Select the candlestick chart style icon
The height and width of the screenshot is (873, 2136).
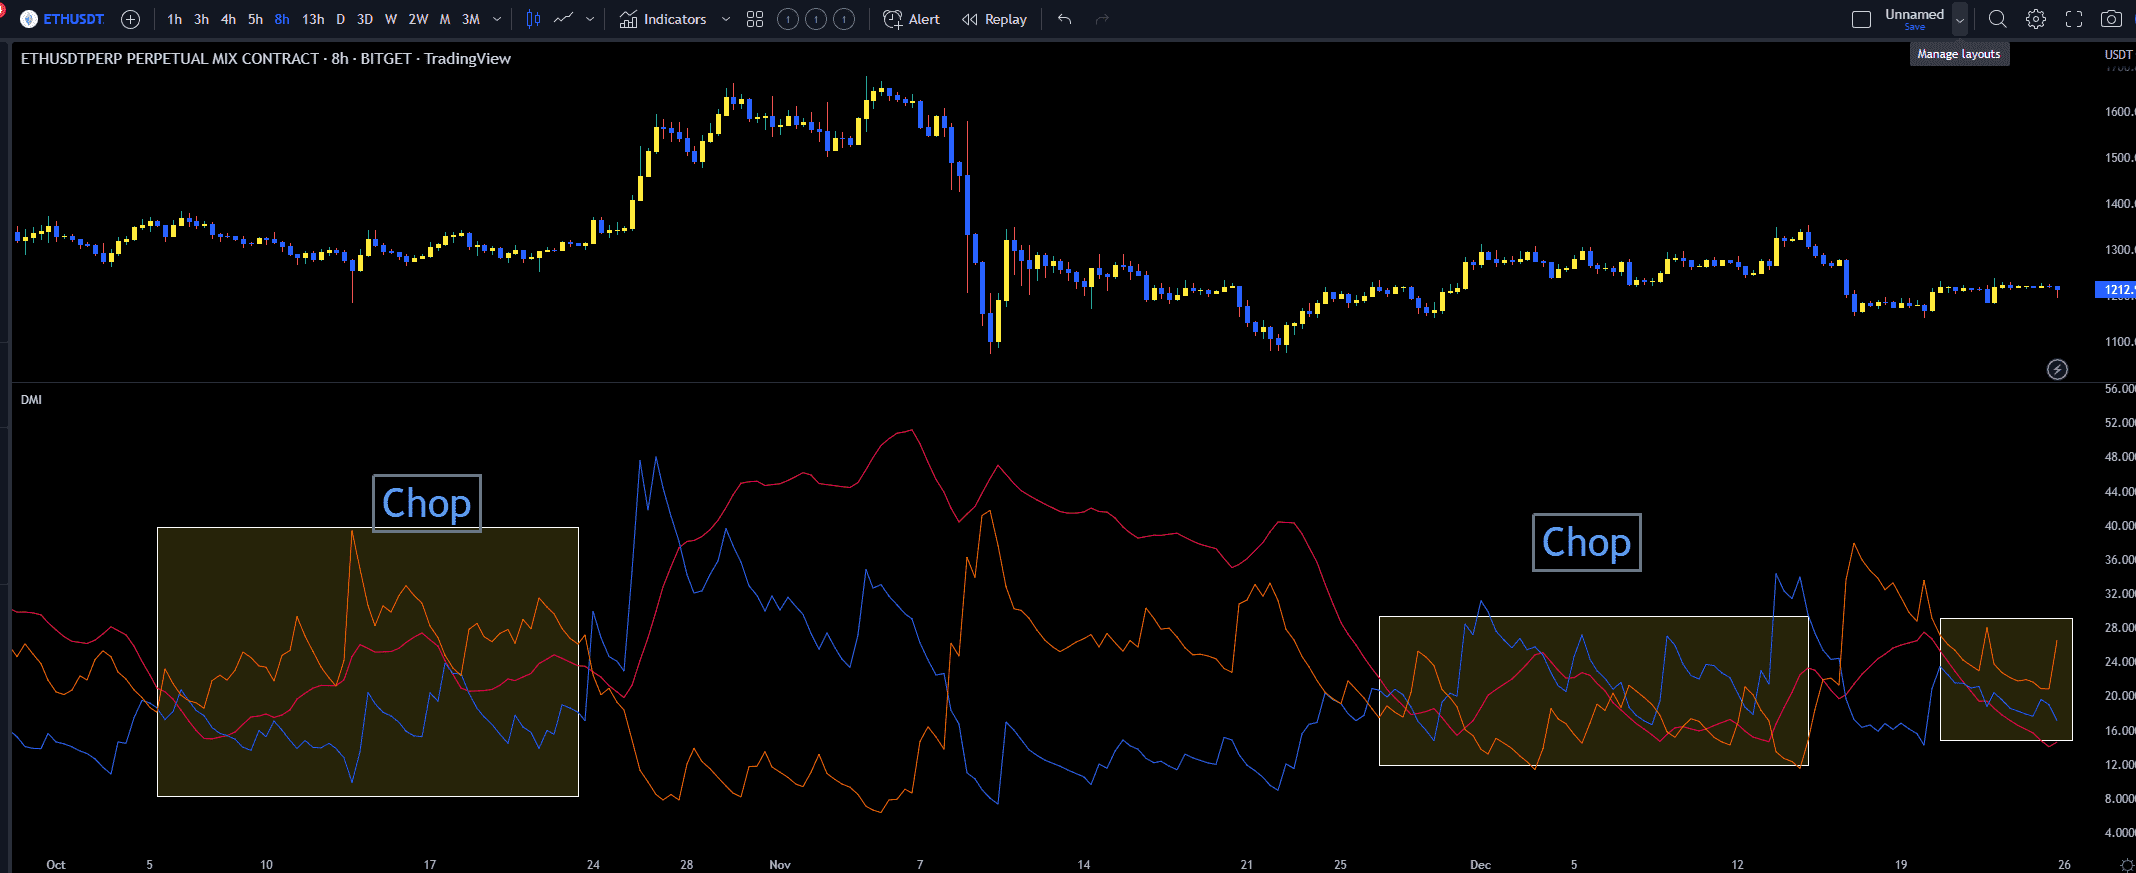(x=533, y=19)
